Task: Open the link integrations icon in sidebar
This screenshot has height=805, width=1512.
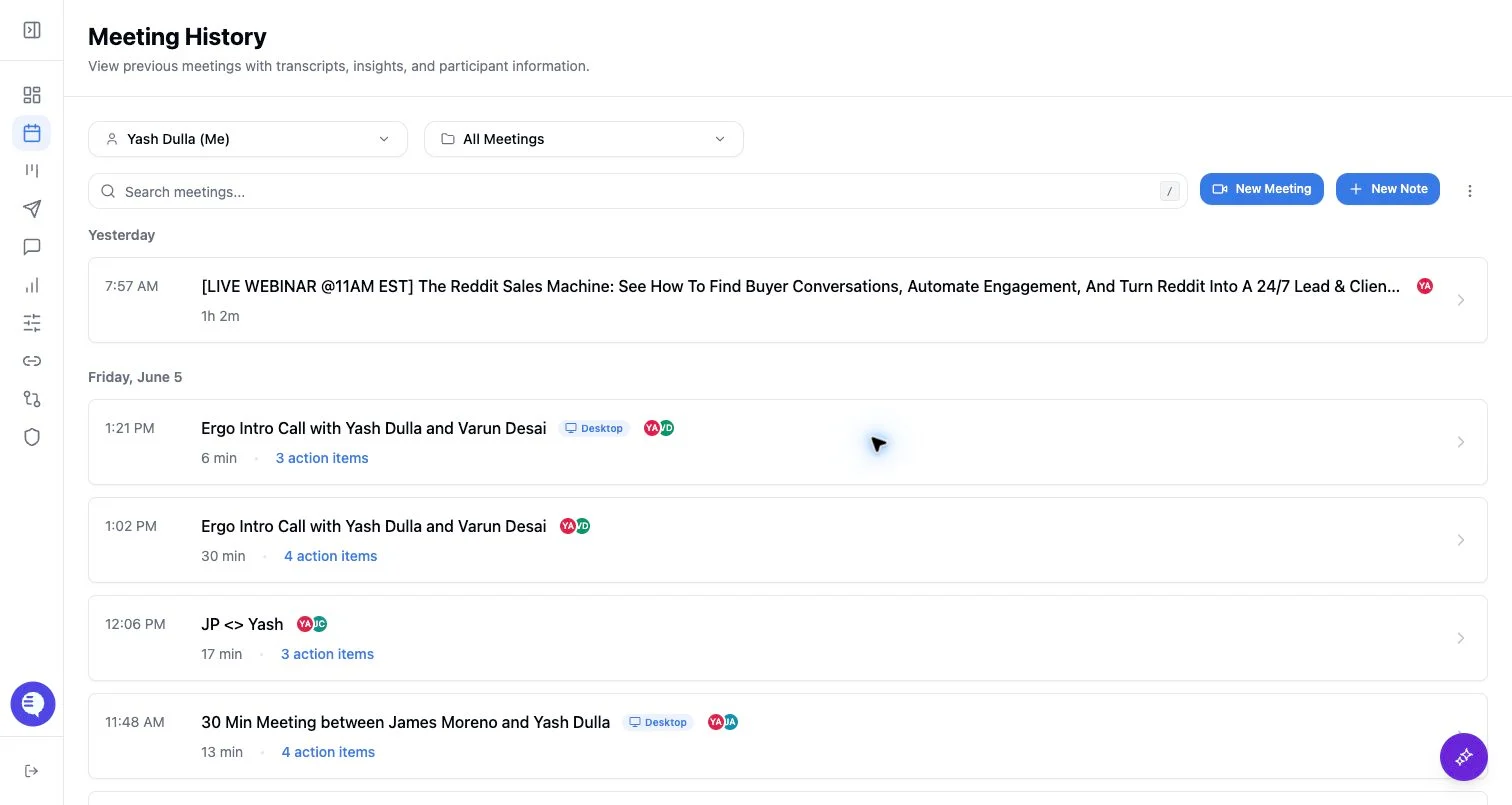Action: tap(32, 361)
